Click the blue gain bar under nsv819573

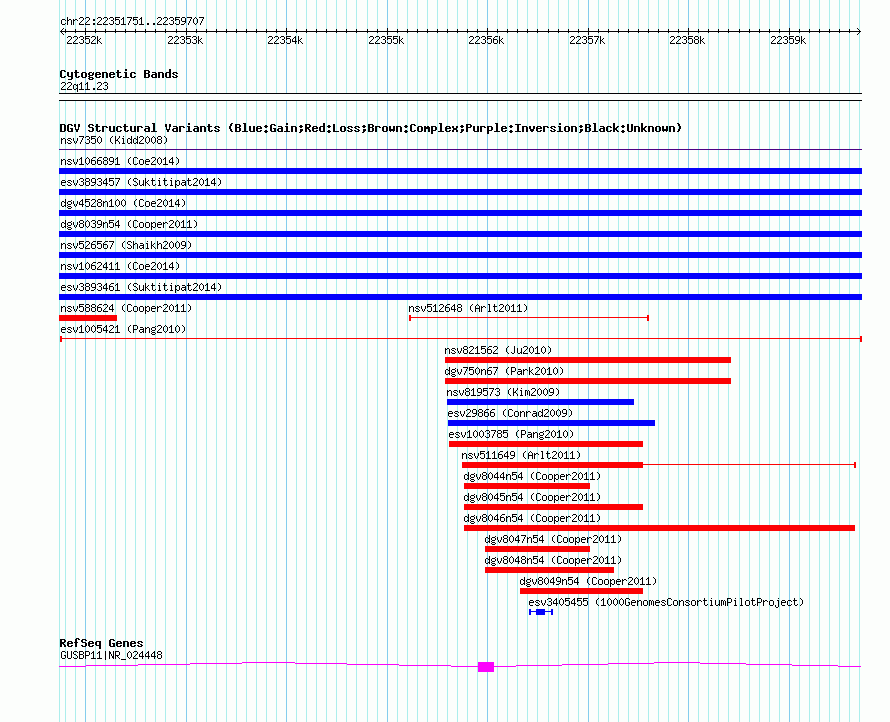click(x=540, y=402)
